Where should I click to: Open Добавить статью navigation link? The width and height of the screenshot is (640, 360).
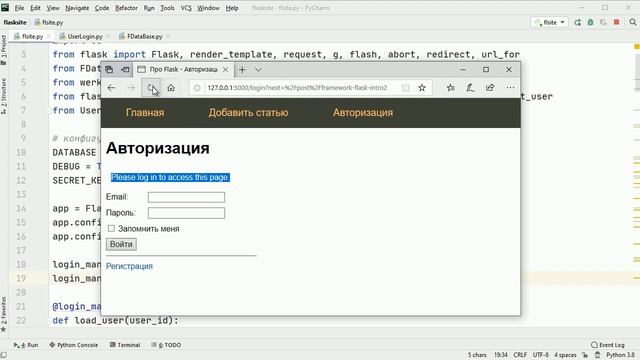[248, 113]
